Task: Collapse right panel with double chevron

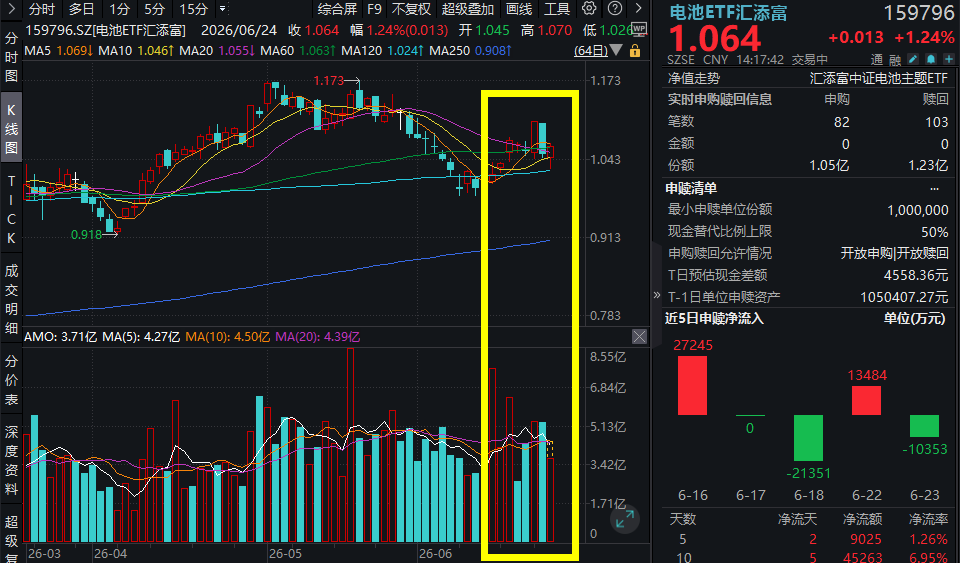Action: coord(656,295)
